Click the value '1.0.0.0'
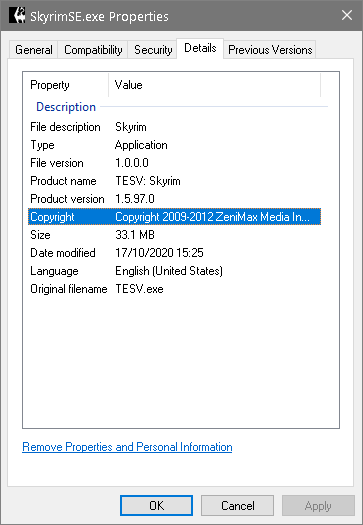This screenshot has height=525, width=363. 132,163
